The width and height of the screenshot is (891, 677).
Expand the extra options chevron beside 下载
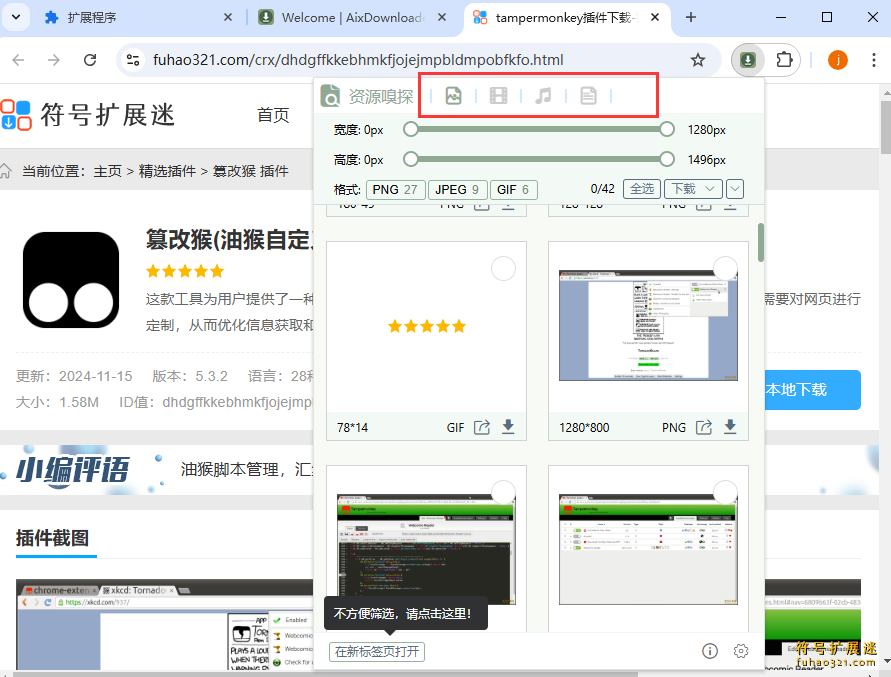[735, 189]
